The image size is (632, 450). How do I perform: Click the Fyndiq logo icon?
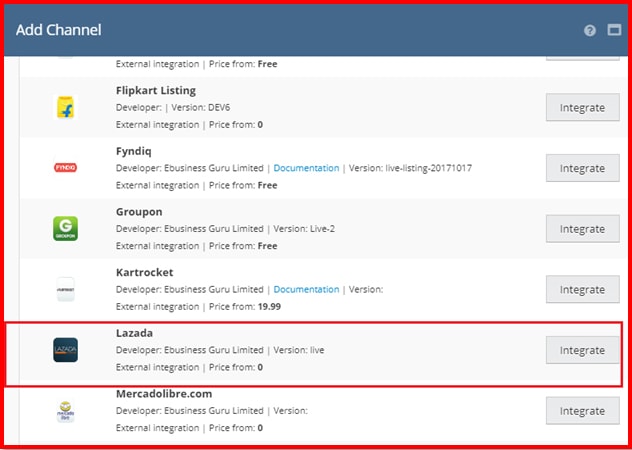click(65, 168)
